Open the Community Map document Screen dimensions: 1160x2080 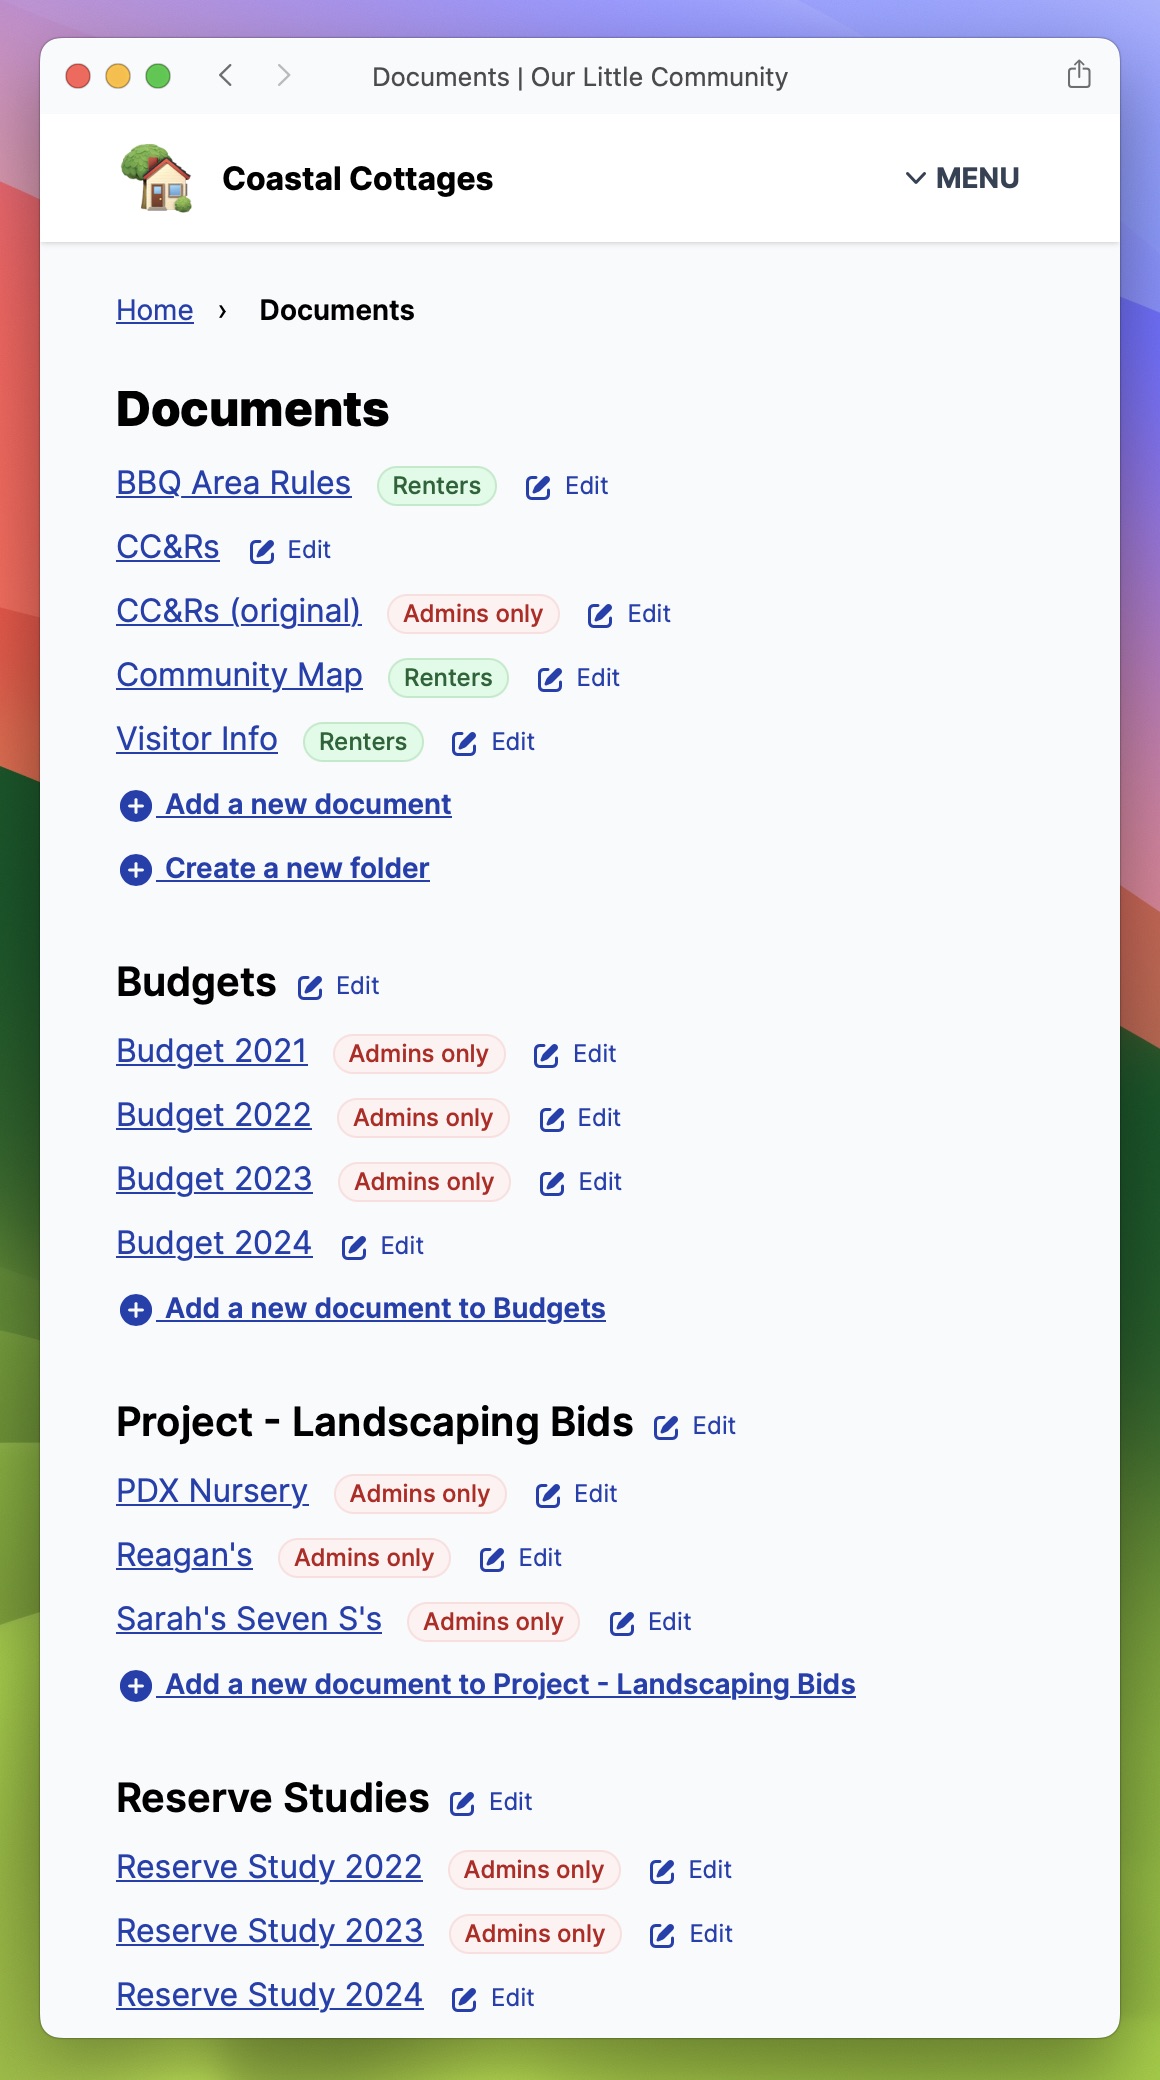tap(239, 675)
